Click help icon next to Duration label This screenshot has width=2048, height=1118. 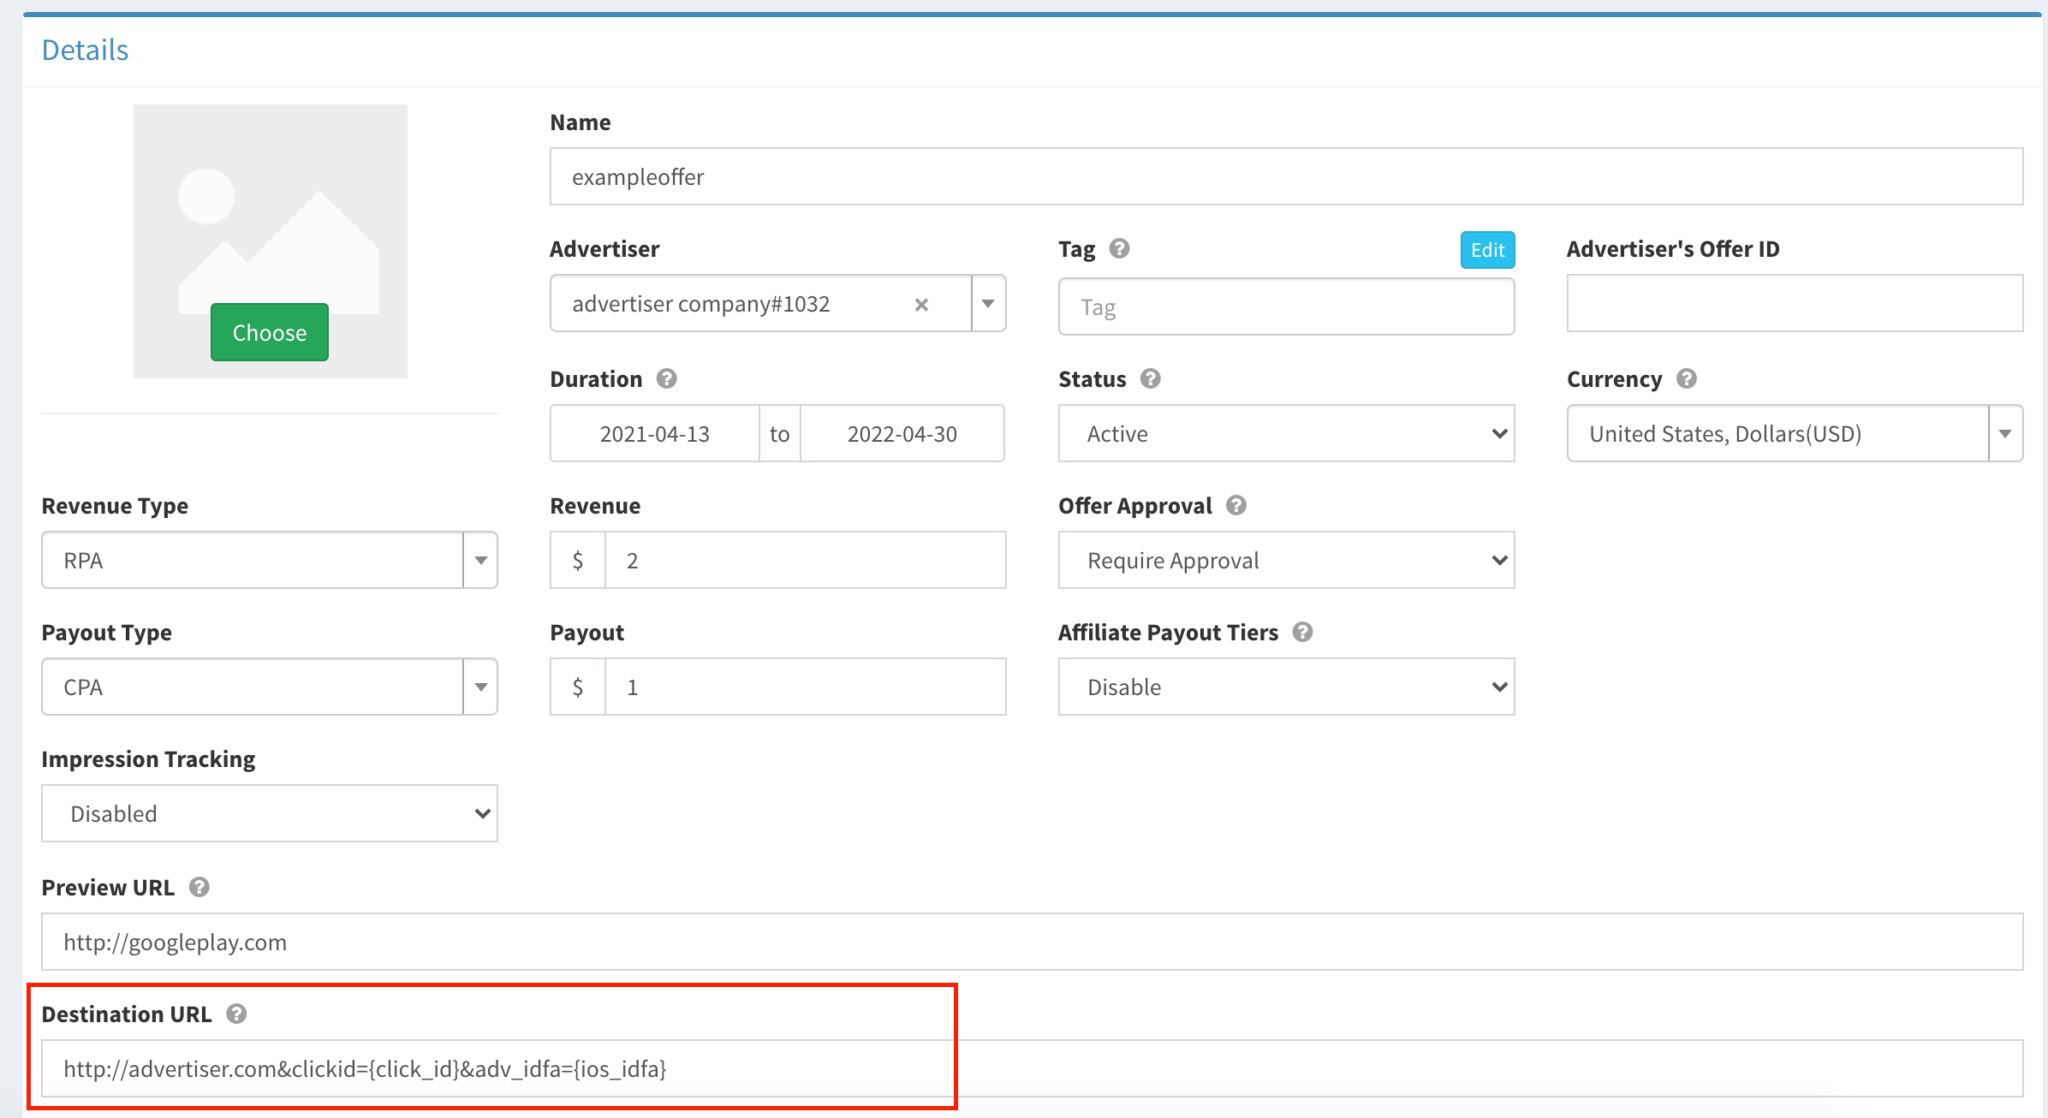pyautogui.click(x=667, y=379)
